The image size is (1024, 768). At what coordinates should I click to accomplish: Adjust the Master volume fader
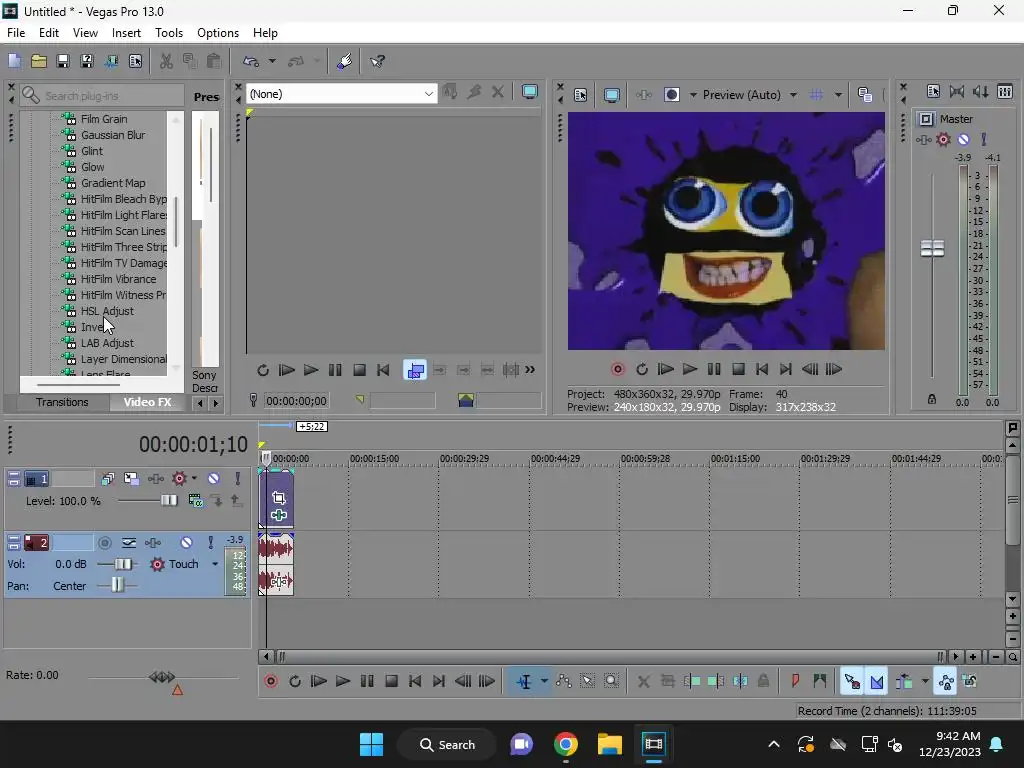[x=932, y=249]
